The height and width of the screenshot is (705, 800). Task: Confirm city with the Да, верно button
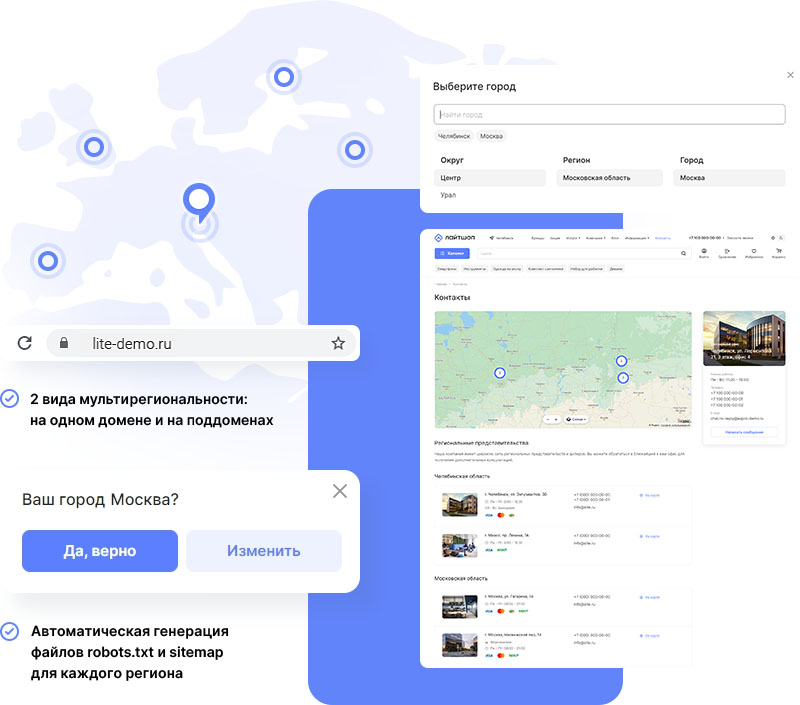(x=99, y=551)
